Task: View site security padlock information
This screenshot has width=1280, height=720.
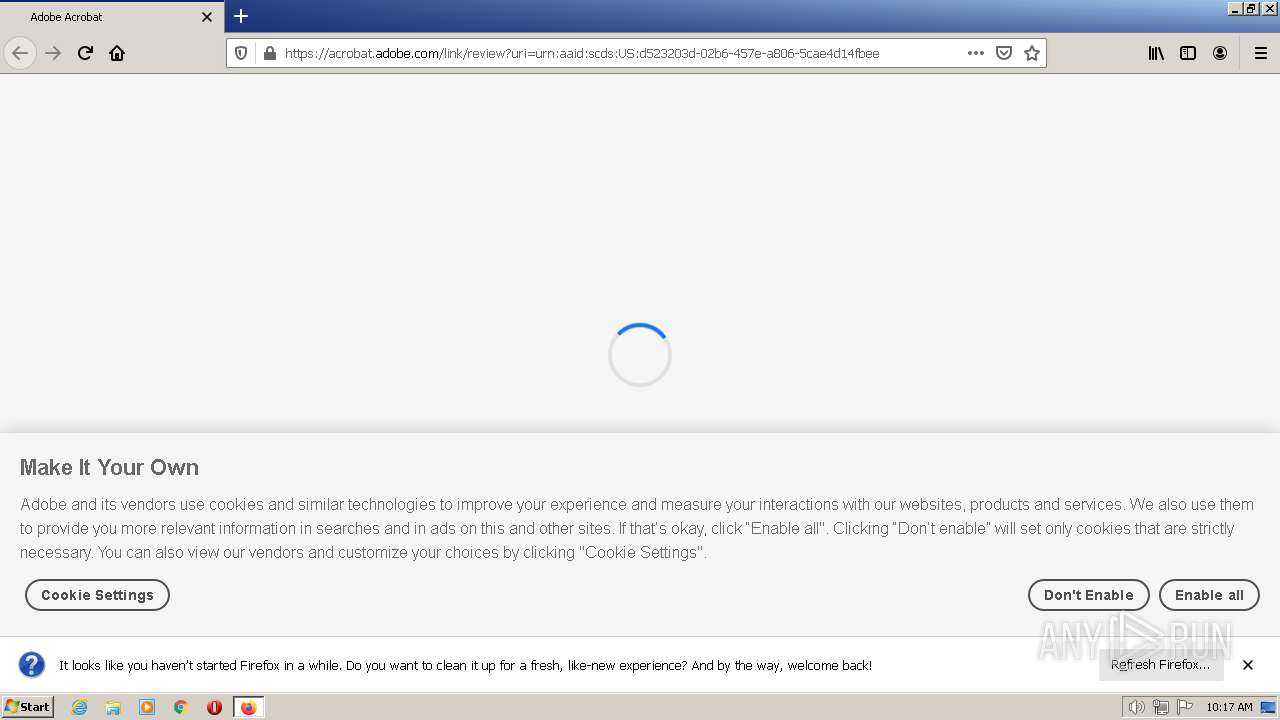Action: (269, 53)
